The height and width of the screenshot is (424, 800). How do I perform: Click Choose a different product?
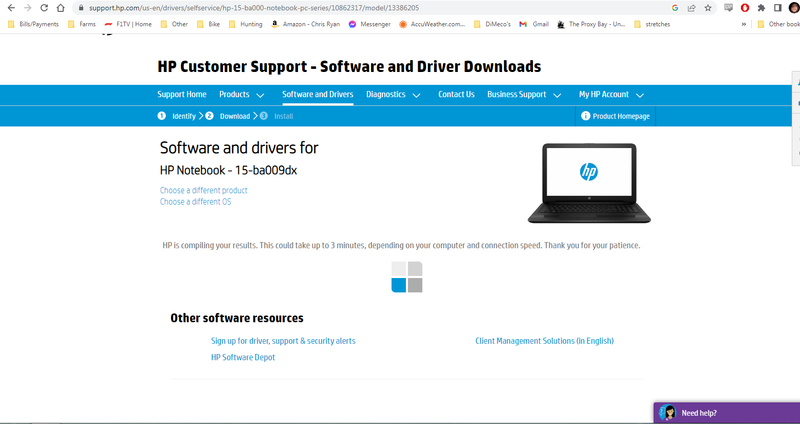tap(204, 190)
